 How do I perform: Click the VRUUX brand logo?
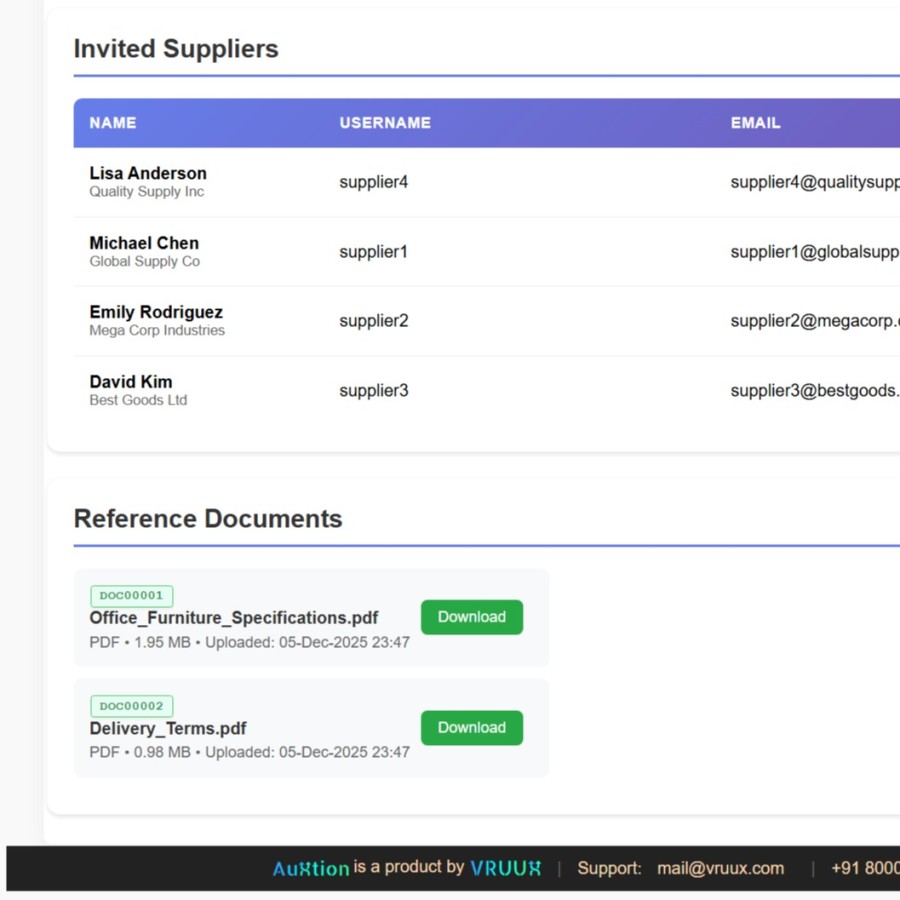(x=505, y=868)
